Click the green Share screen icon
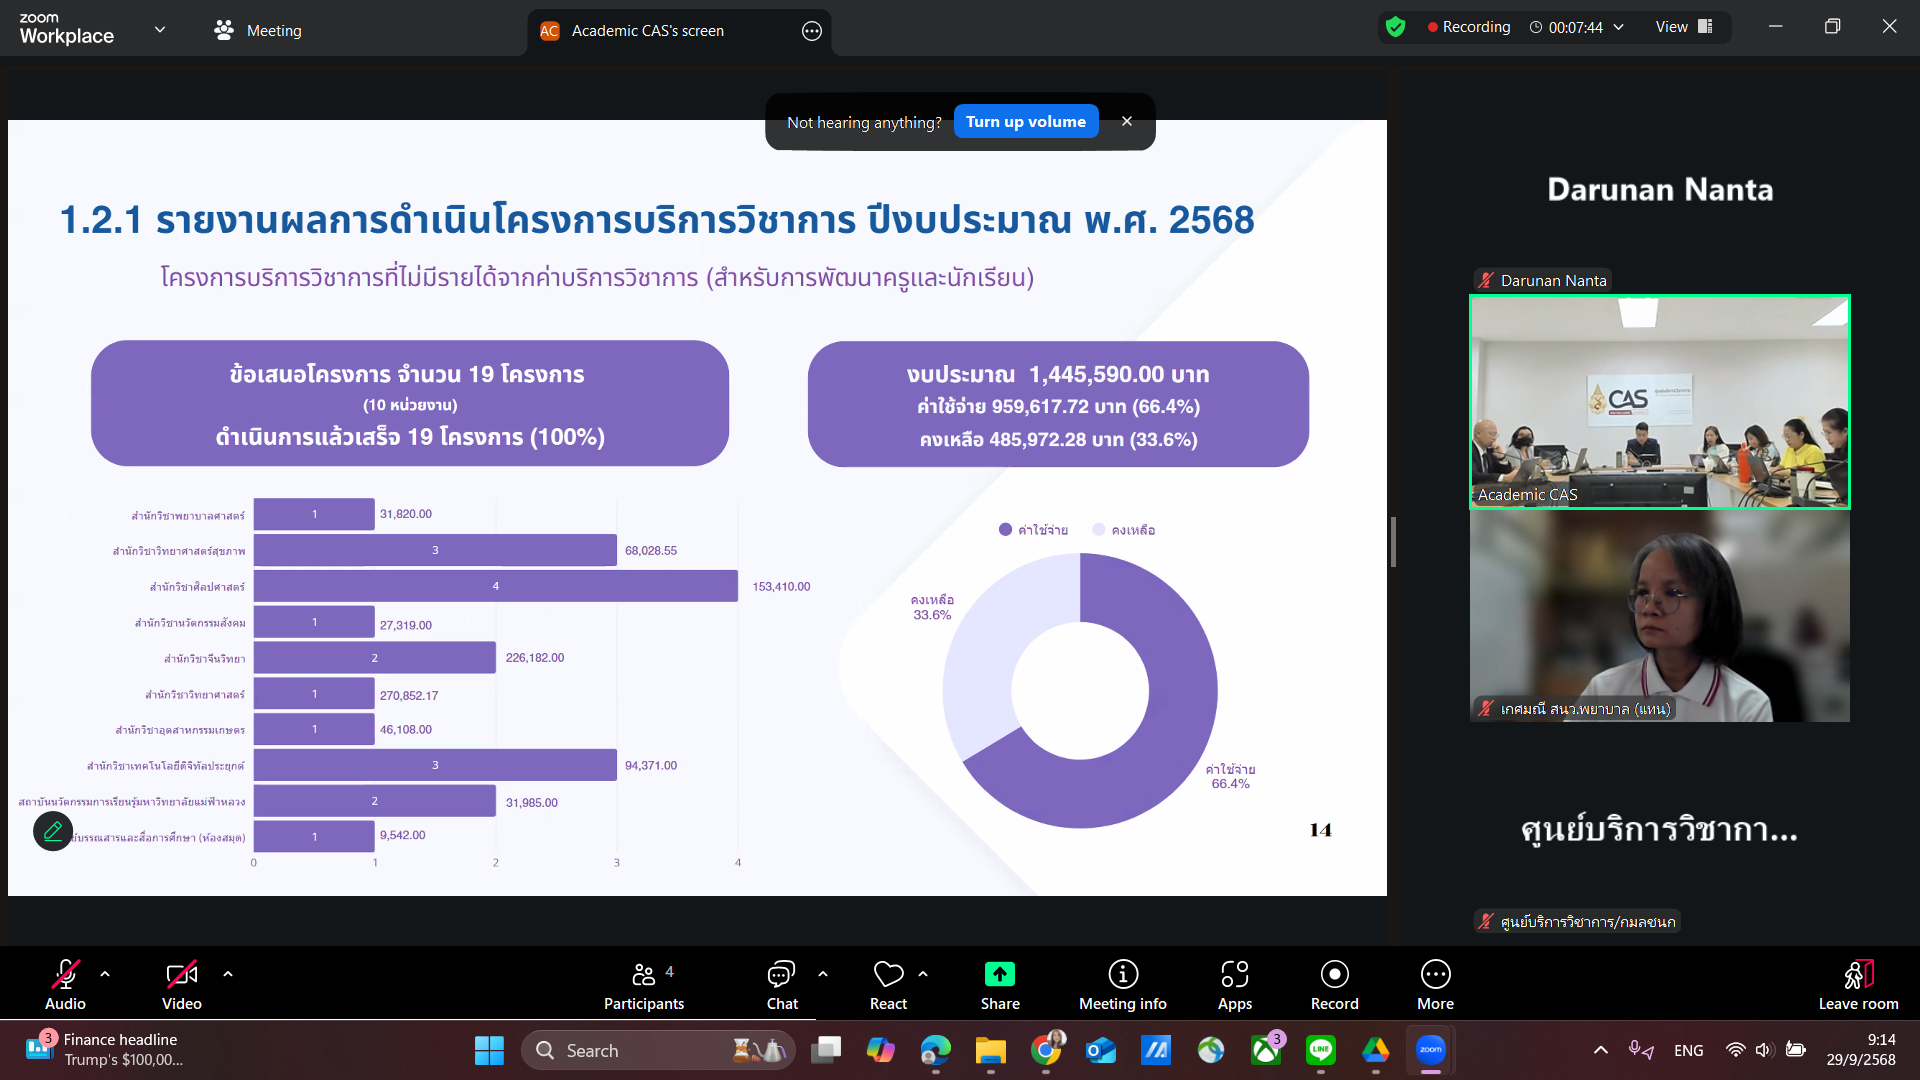 click(999, 974)
